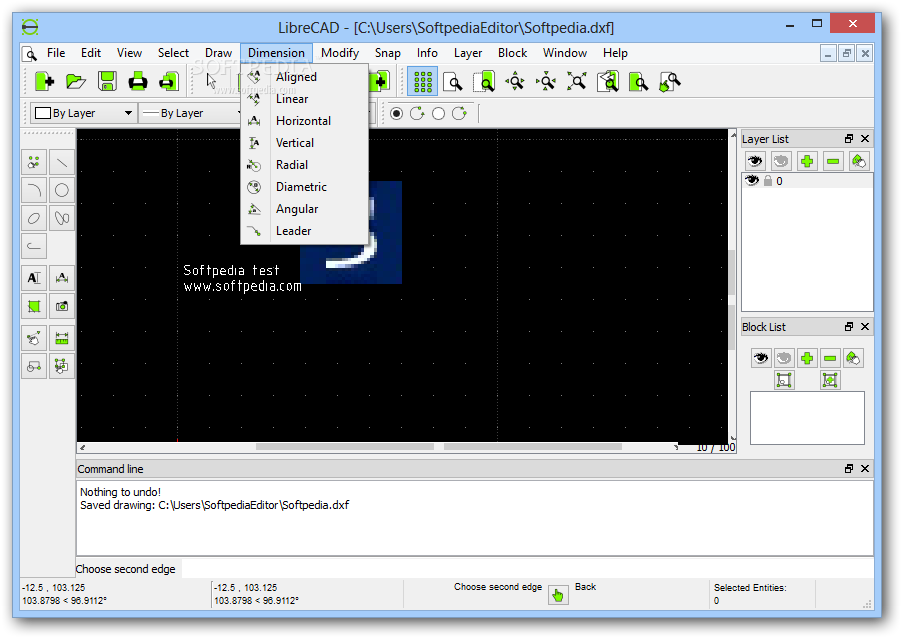The height and width of the screenshot is (638, 902).
Task: Select the Insert Image camera tool
Action: tap(62, 305)
